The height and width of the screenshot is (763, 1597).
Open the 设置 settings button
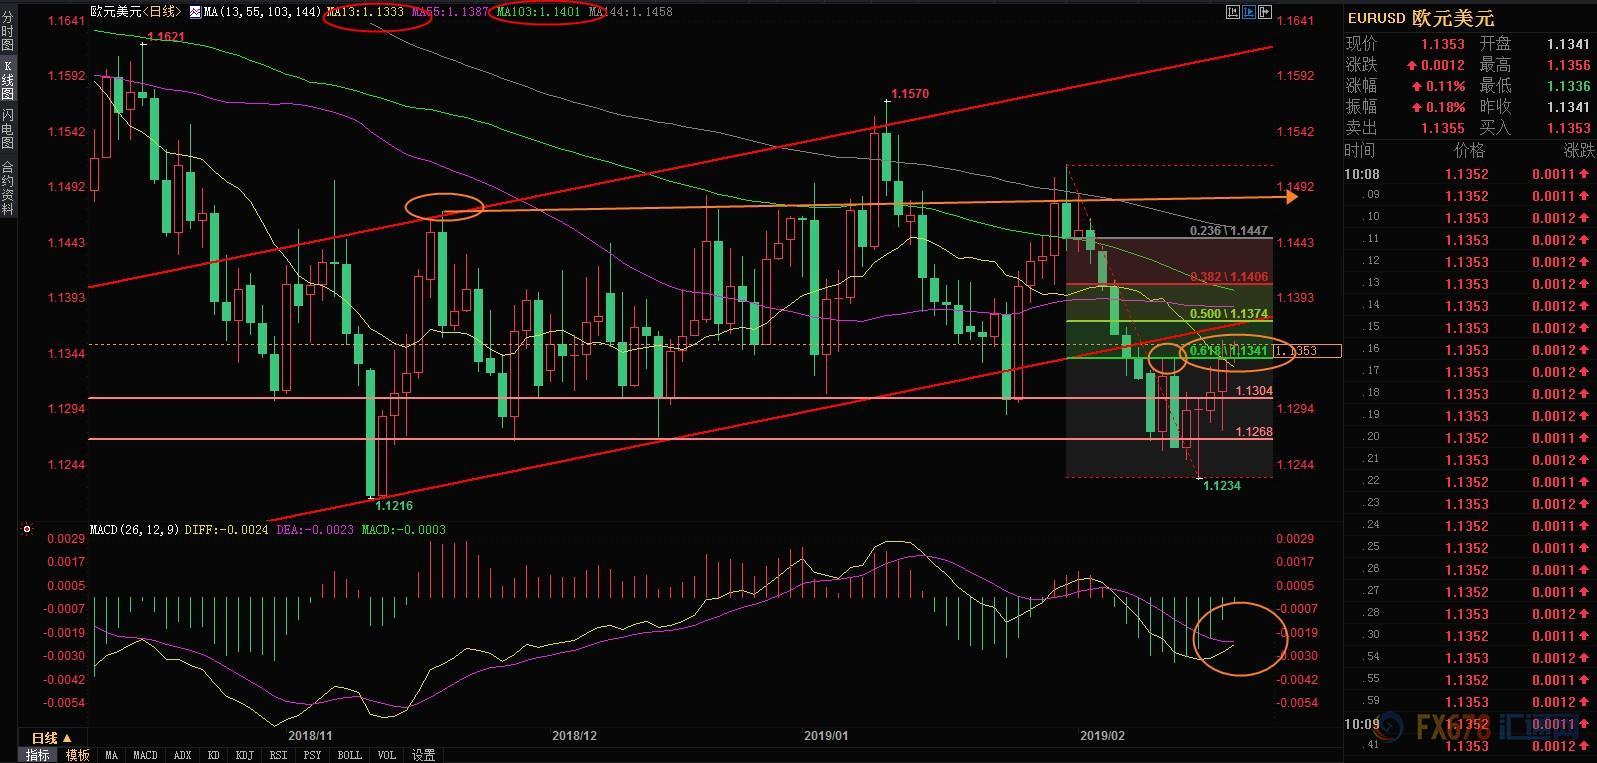coord(423,755)
